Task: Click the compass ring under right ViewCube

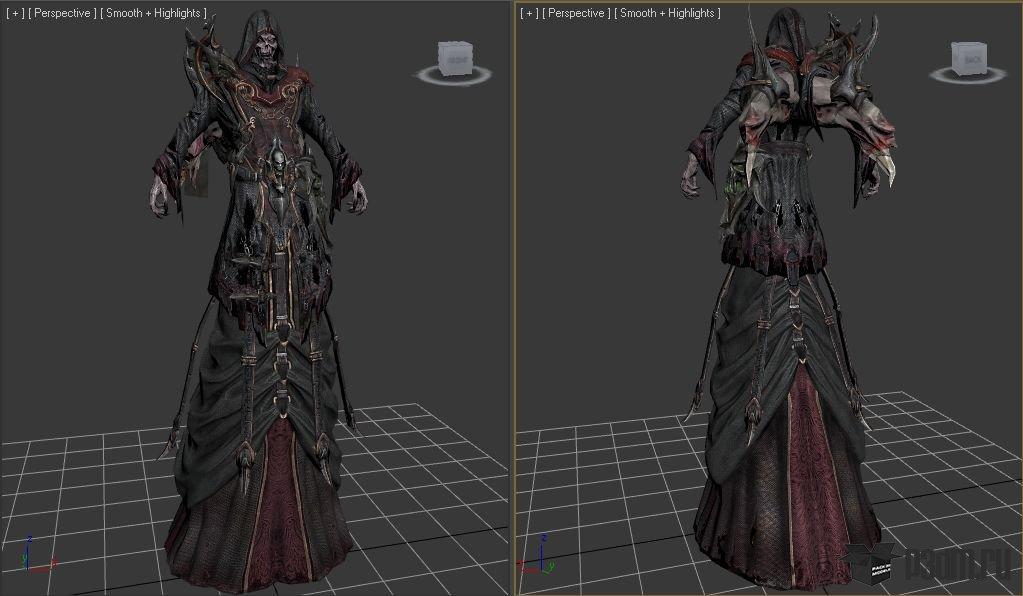Action: pyautogui.click(x=968, y=76)
